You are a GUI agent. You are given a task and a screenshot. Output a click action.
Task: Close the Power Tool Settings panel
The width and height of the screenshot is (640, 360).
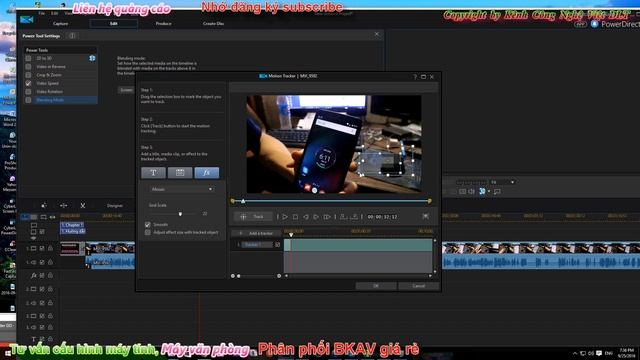377,34
